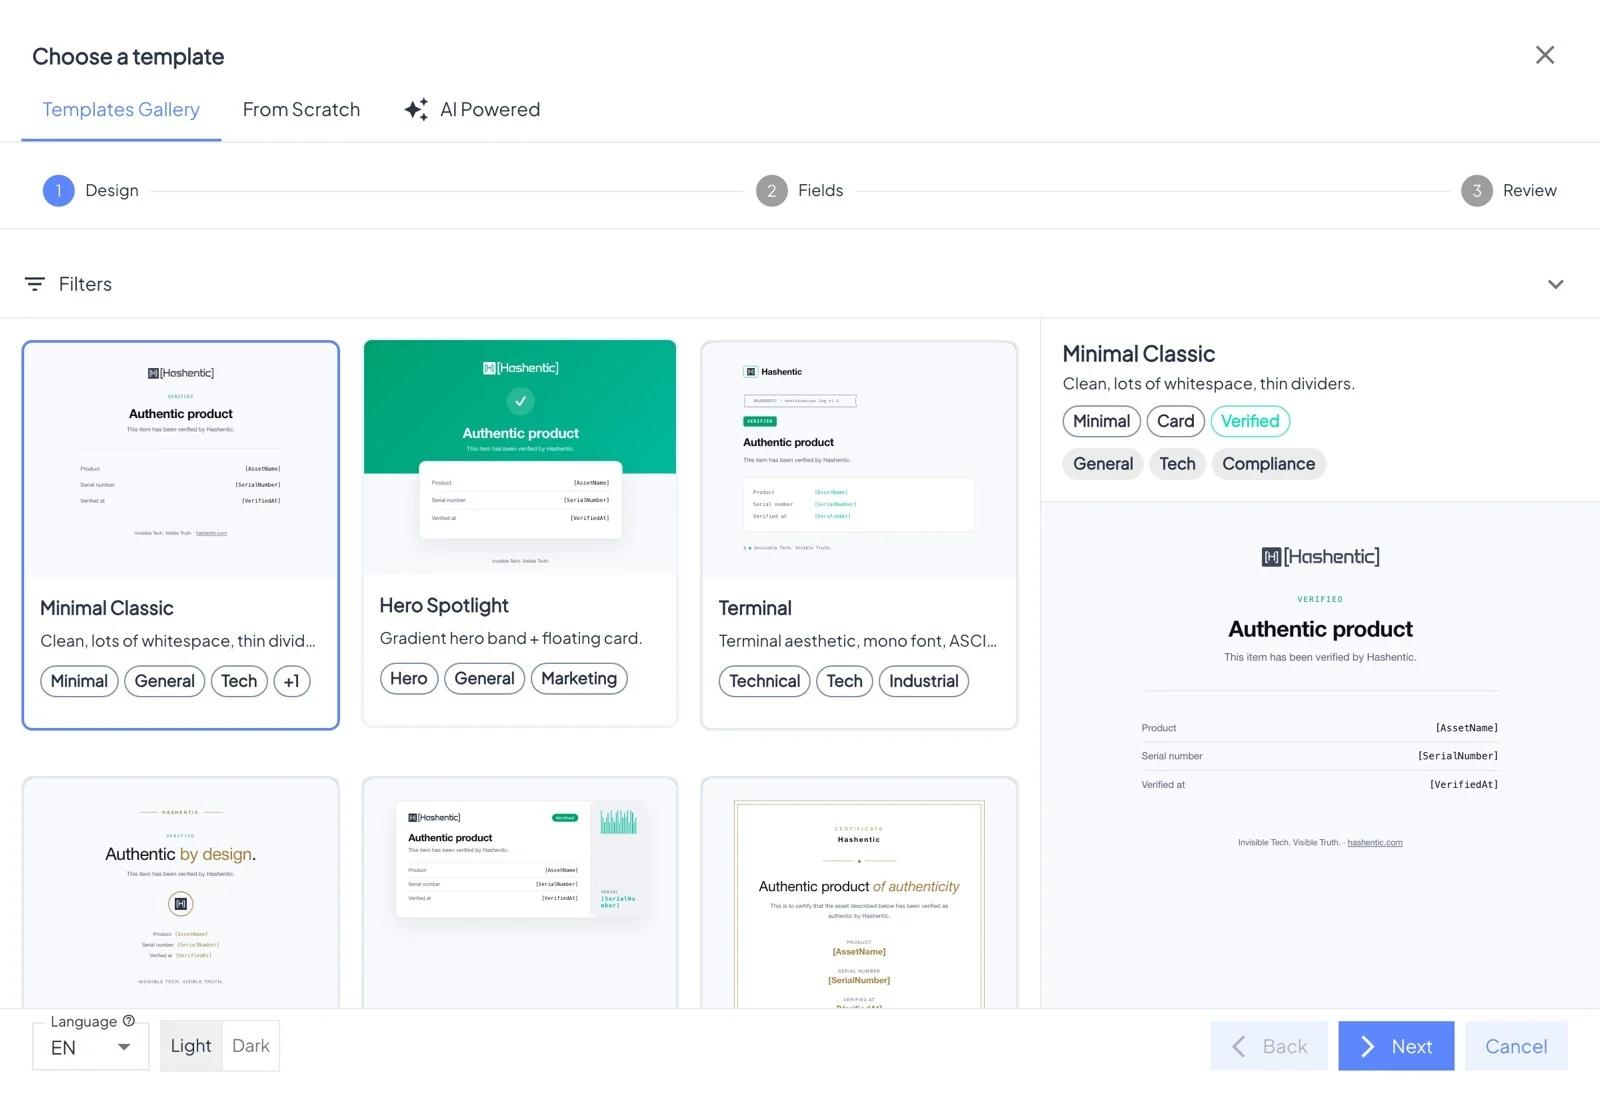Select the Authentic by design template
Image resolution: width=1600 pixels, height=1104 pixels.
pos(181,893)
